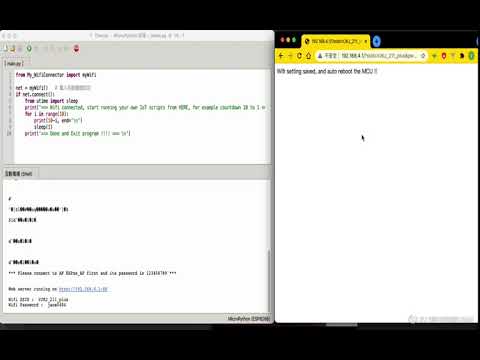480x360 pixels.
Task: Click the faded yellow extension icon in Chrome
Action: [x=453, y=56]
